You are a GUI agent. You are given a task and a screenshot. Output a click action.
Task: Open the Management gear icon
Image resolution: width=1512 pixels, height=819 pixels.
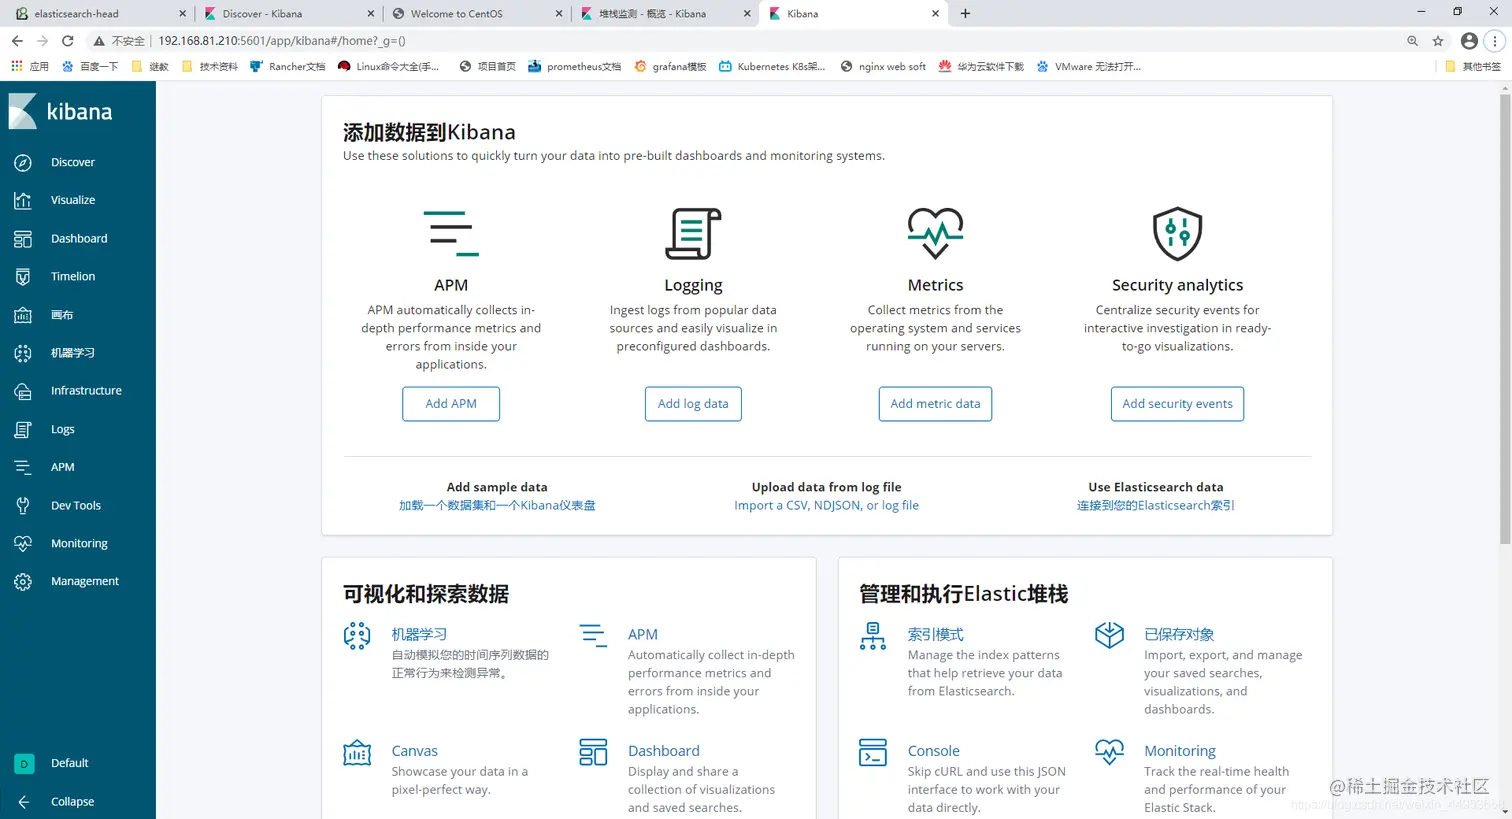(23, 582)
